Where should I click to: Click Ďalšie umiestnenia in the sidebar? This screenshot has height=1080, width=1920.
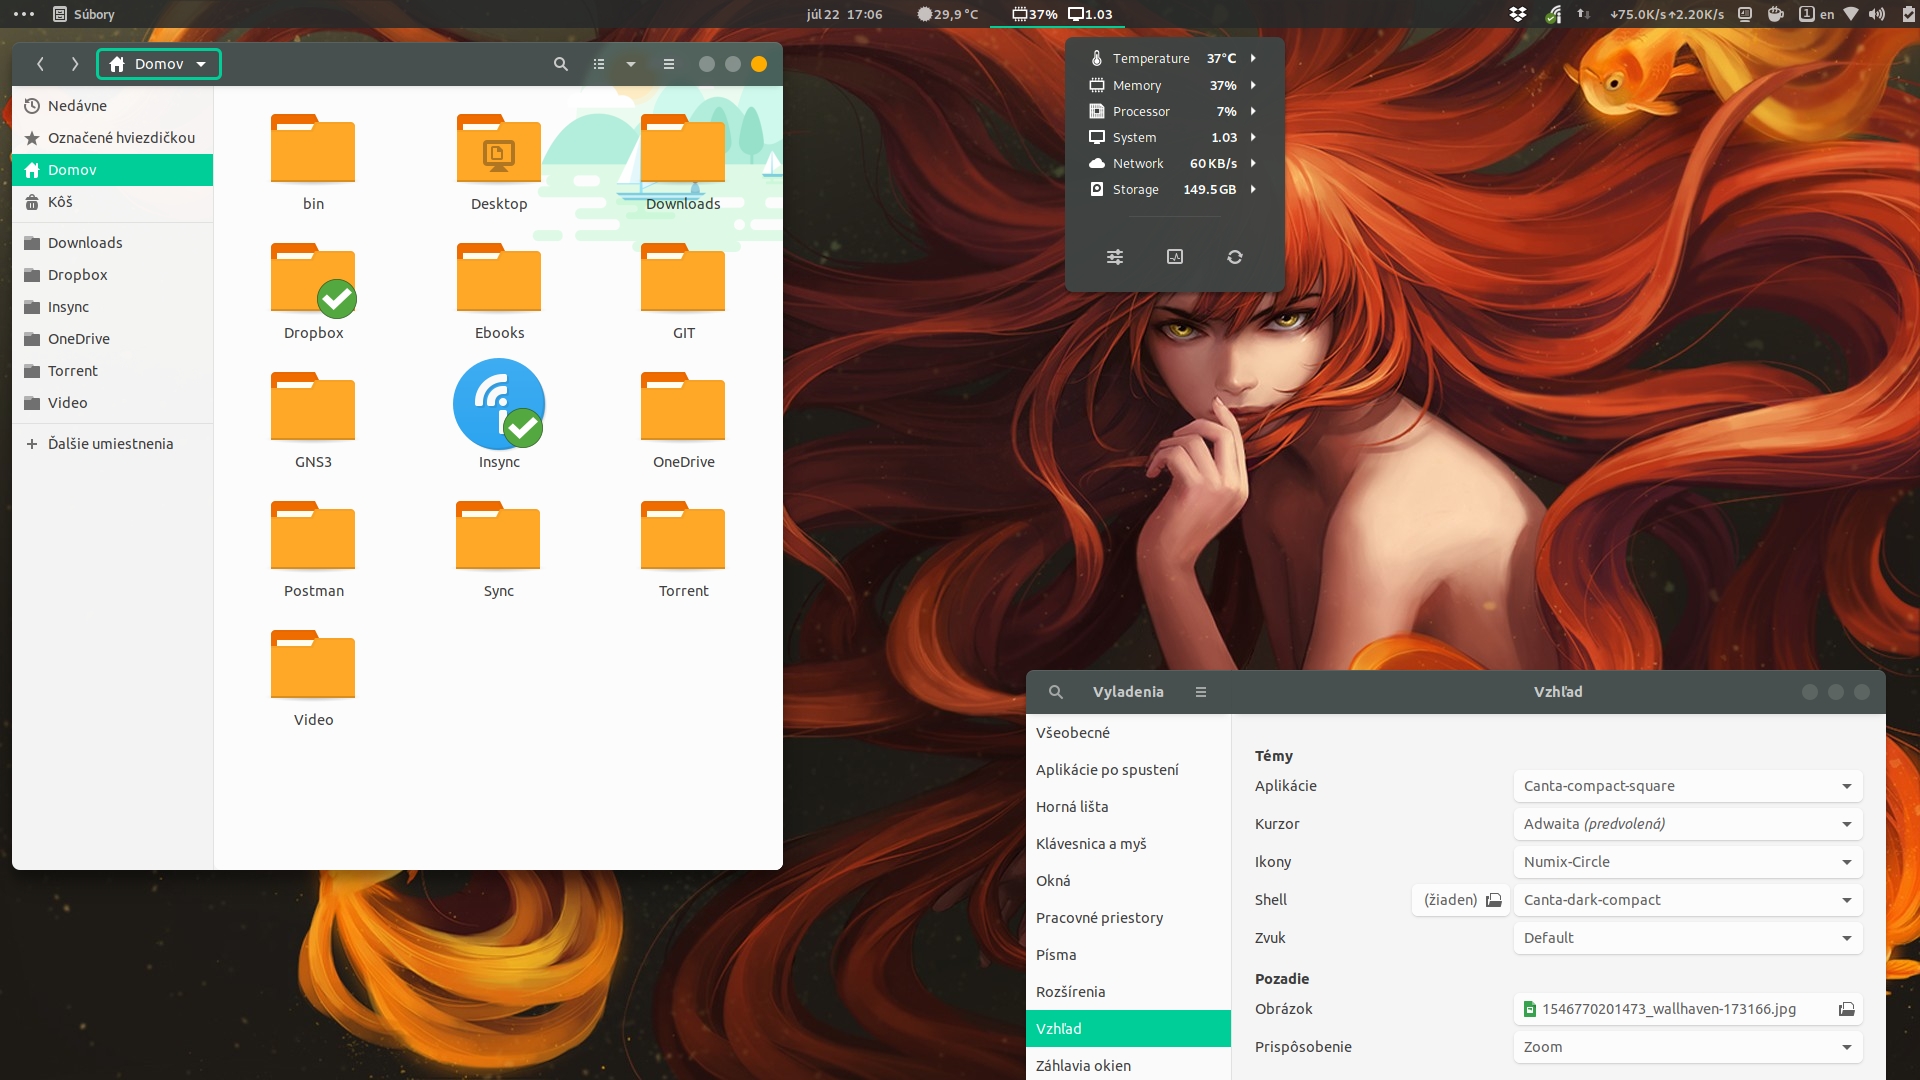(113, 444)
